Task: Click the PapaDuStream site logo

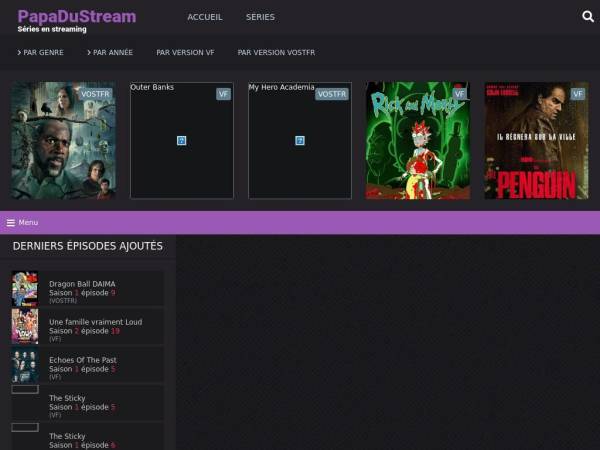Action: (x=77, y=17)
